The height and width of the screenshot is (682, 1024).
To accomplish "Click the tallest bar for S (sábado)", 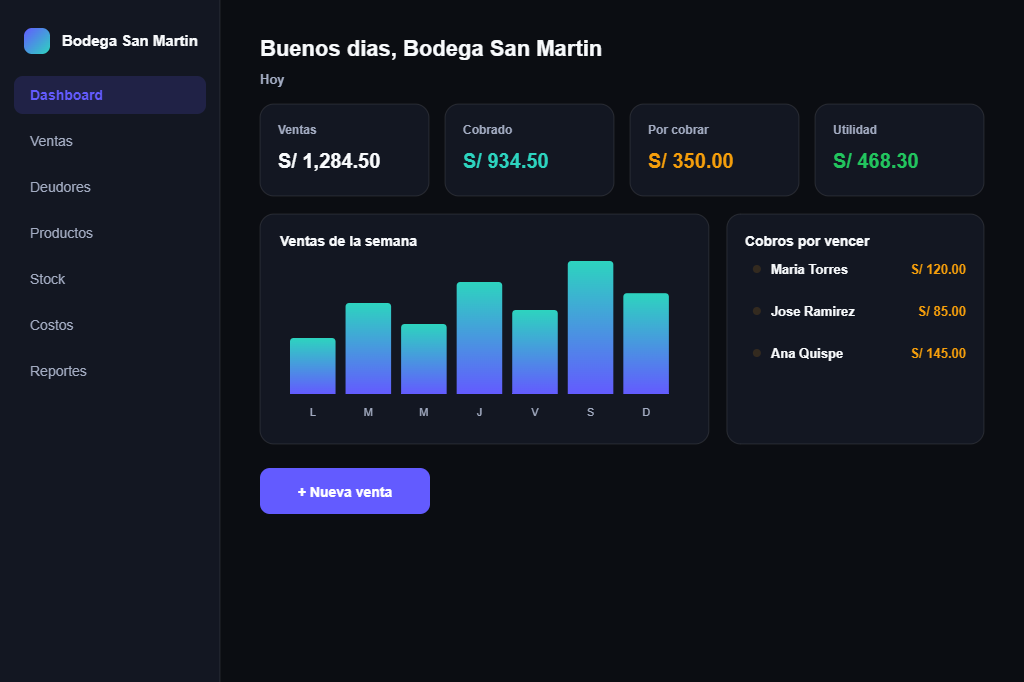I will [x=590, y=327].
